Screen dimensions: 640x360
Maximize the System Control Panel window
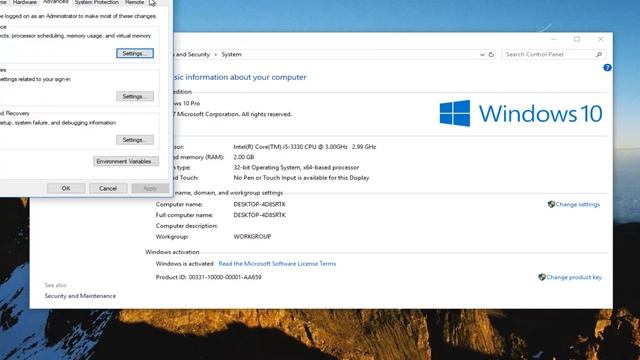(x=577, y=39)
